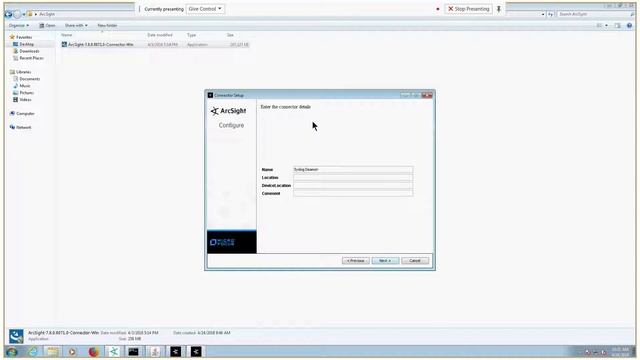Open the Organize menu in Explorer
Viewport: 640px width, 360px height.
click(x=18, y=25)
